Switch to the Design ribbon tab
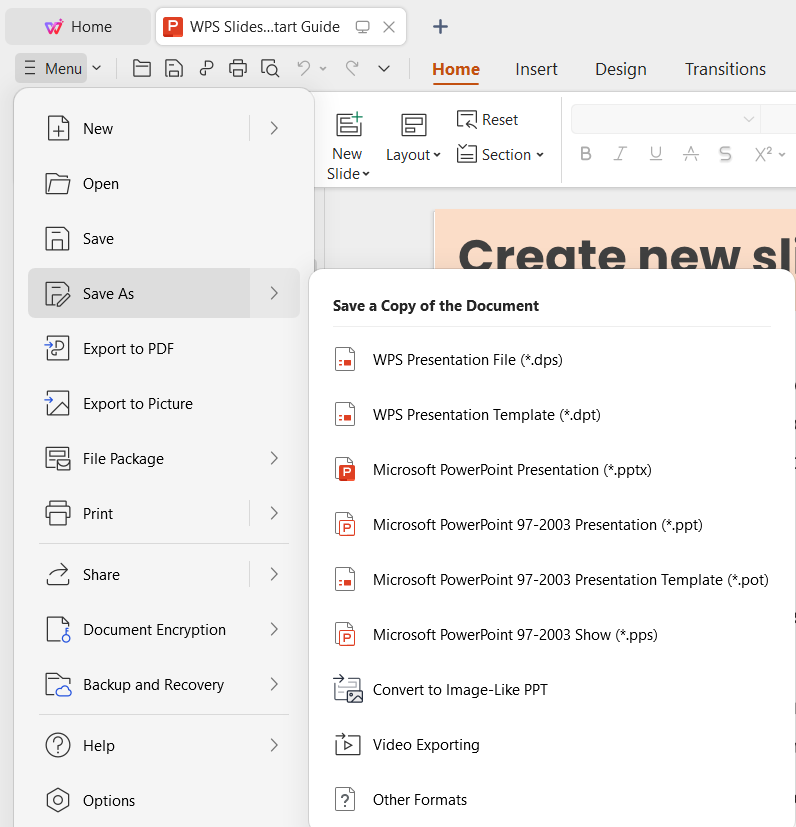 (x=620, y=69)
